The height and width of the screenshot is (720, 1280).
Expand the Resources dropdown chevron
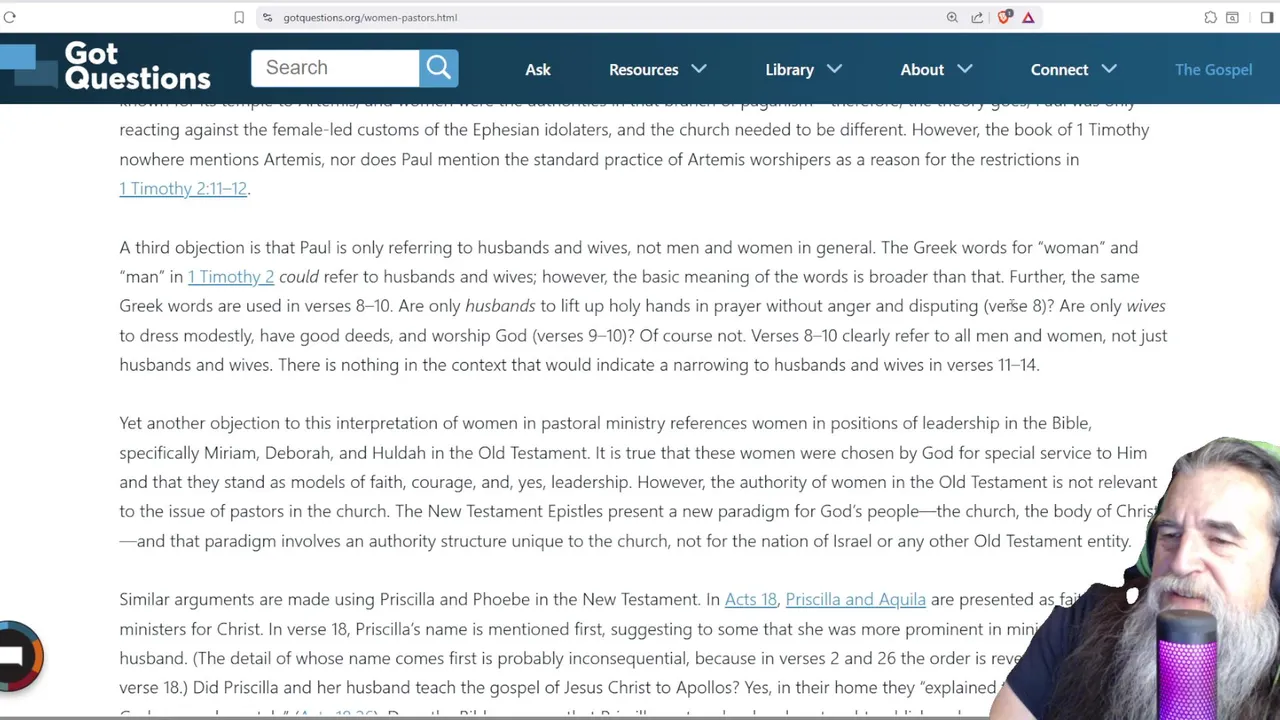pos(699,69)
